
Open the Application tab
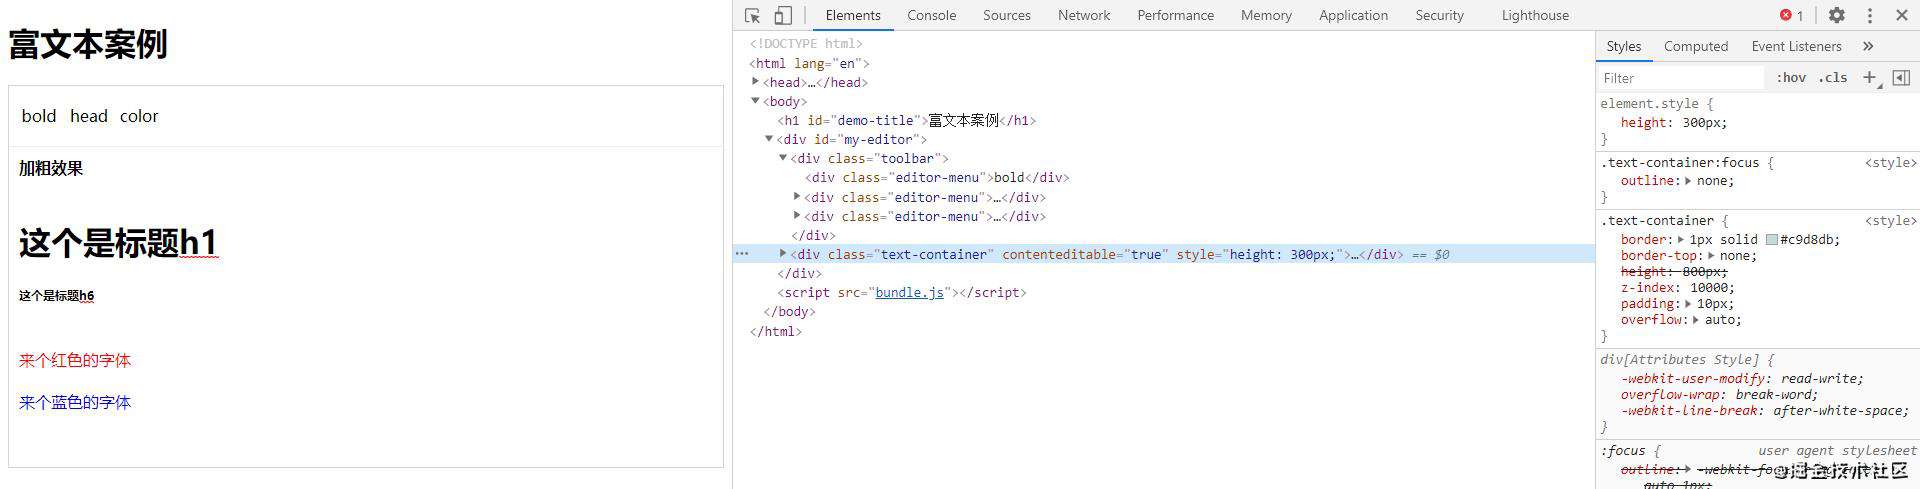[1353, 15]
